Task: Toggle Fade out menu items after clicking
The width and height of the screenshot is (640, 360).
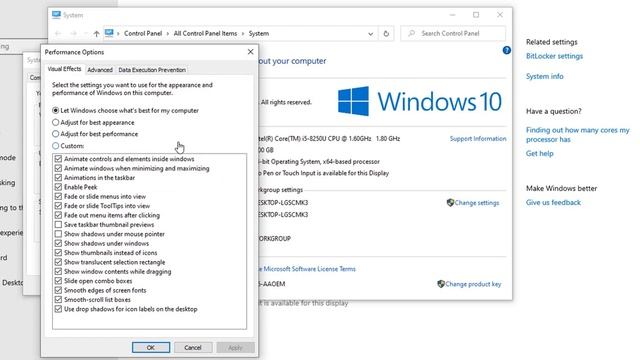Action: (x=58, y=215)
